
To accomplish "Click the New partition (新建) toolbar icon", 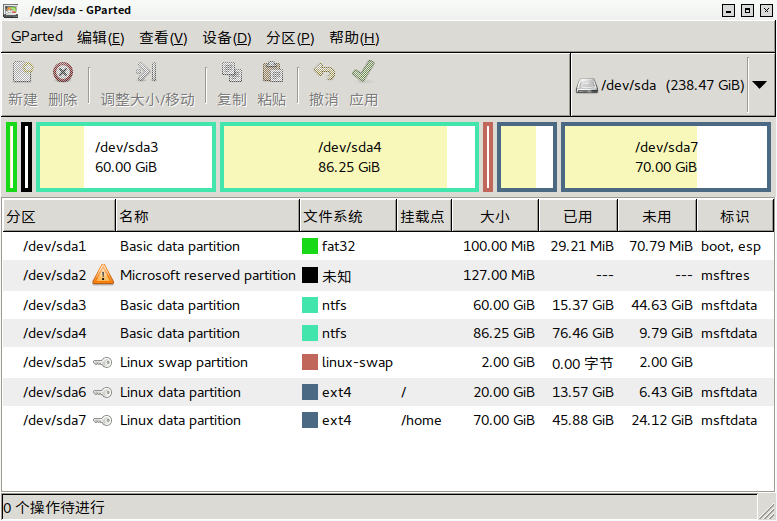I will point(23,72).
